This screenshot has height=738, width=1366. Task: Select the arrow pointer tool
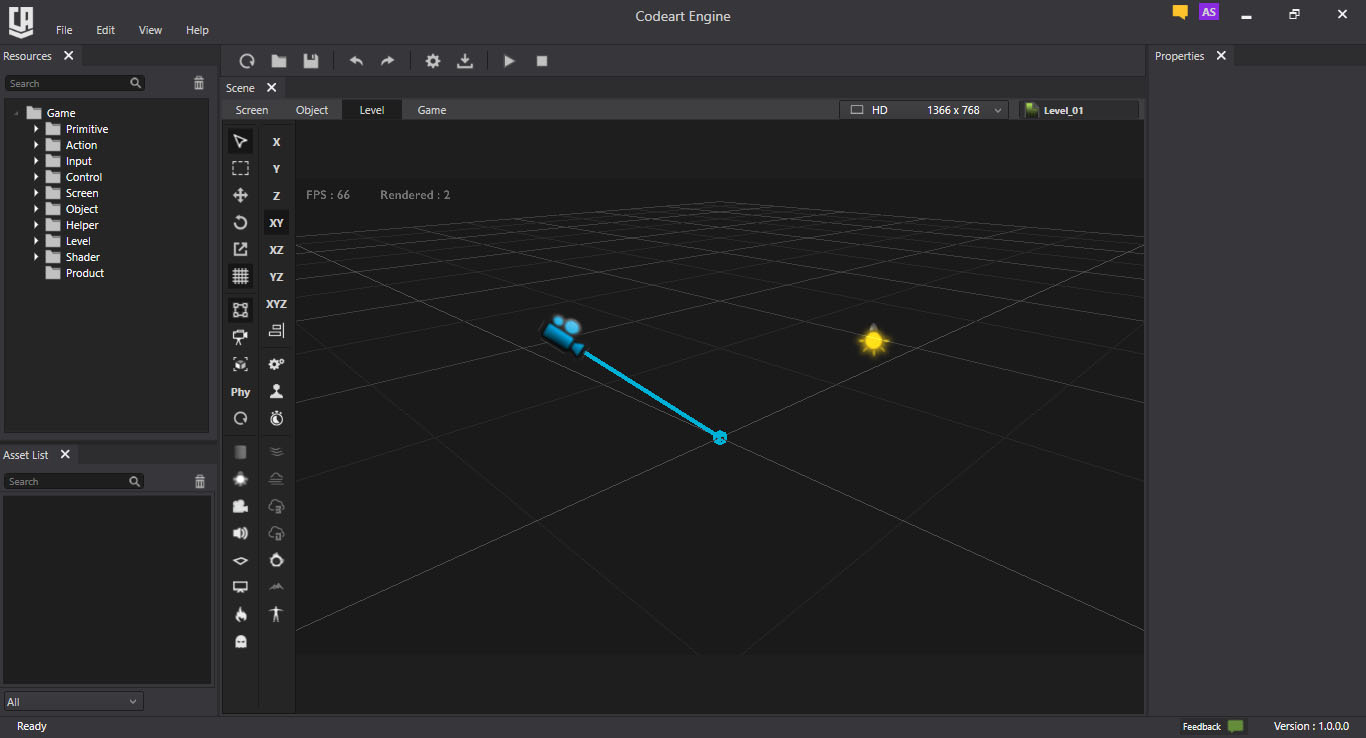point(240,141)
